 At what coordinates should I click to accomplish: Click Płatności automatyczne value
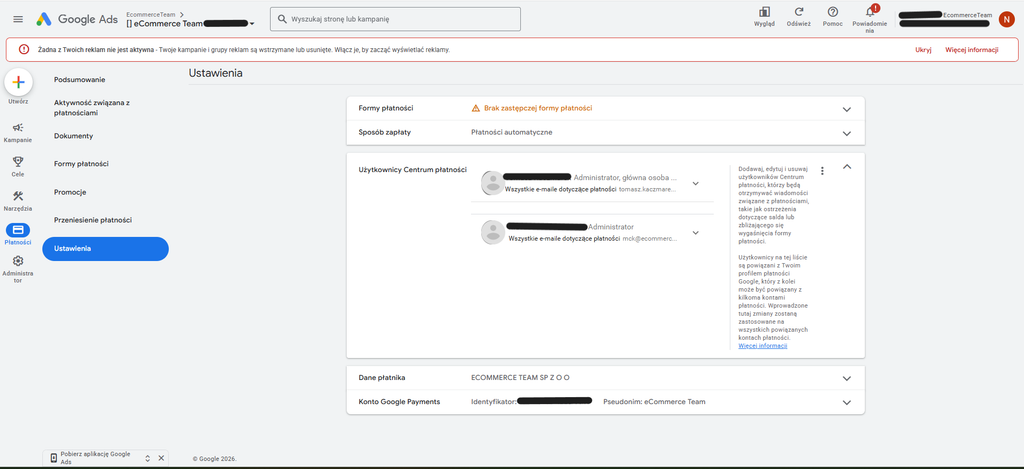click(511, 133)
